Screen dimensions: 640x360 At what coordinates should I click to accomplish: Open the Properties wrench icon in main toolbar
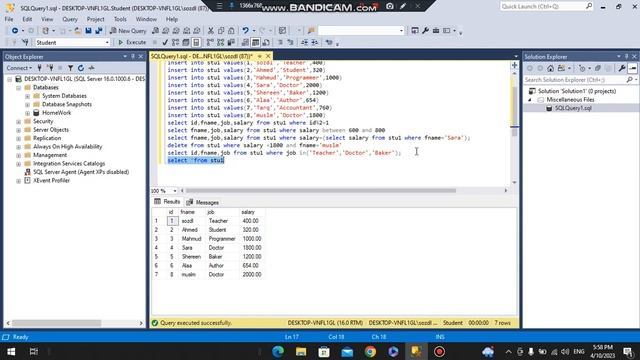pos(425,31)
